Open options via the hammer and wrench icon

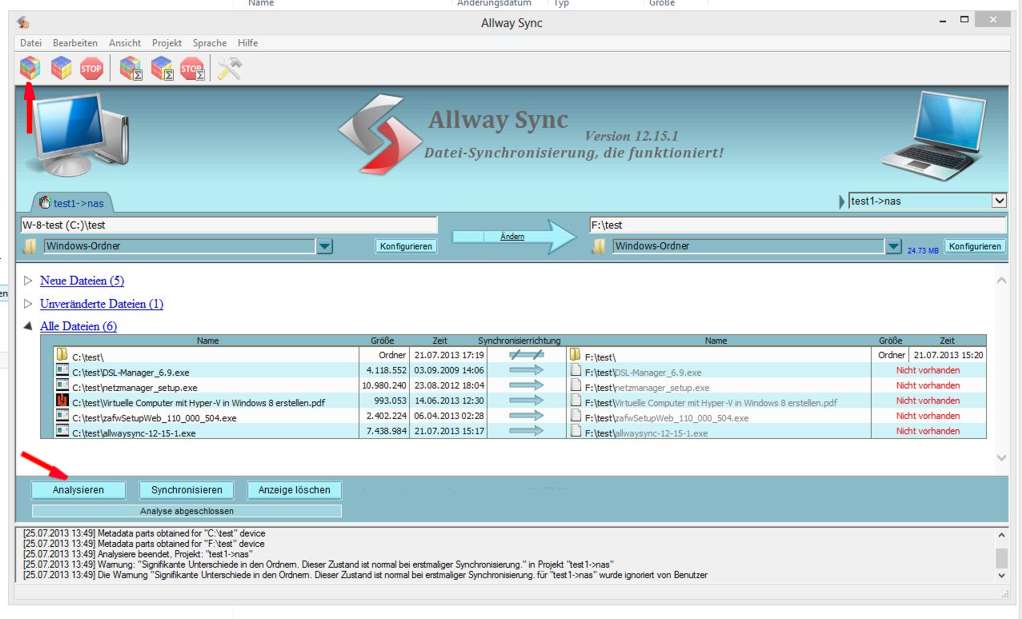click(x=229, y=68)
